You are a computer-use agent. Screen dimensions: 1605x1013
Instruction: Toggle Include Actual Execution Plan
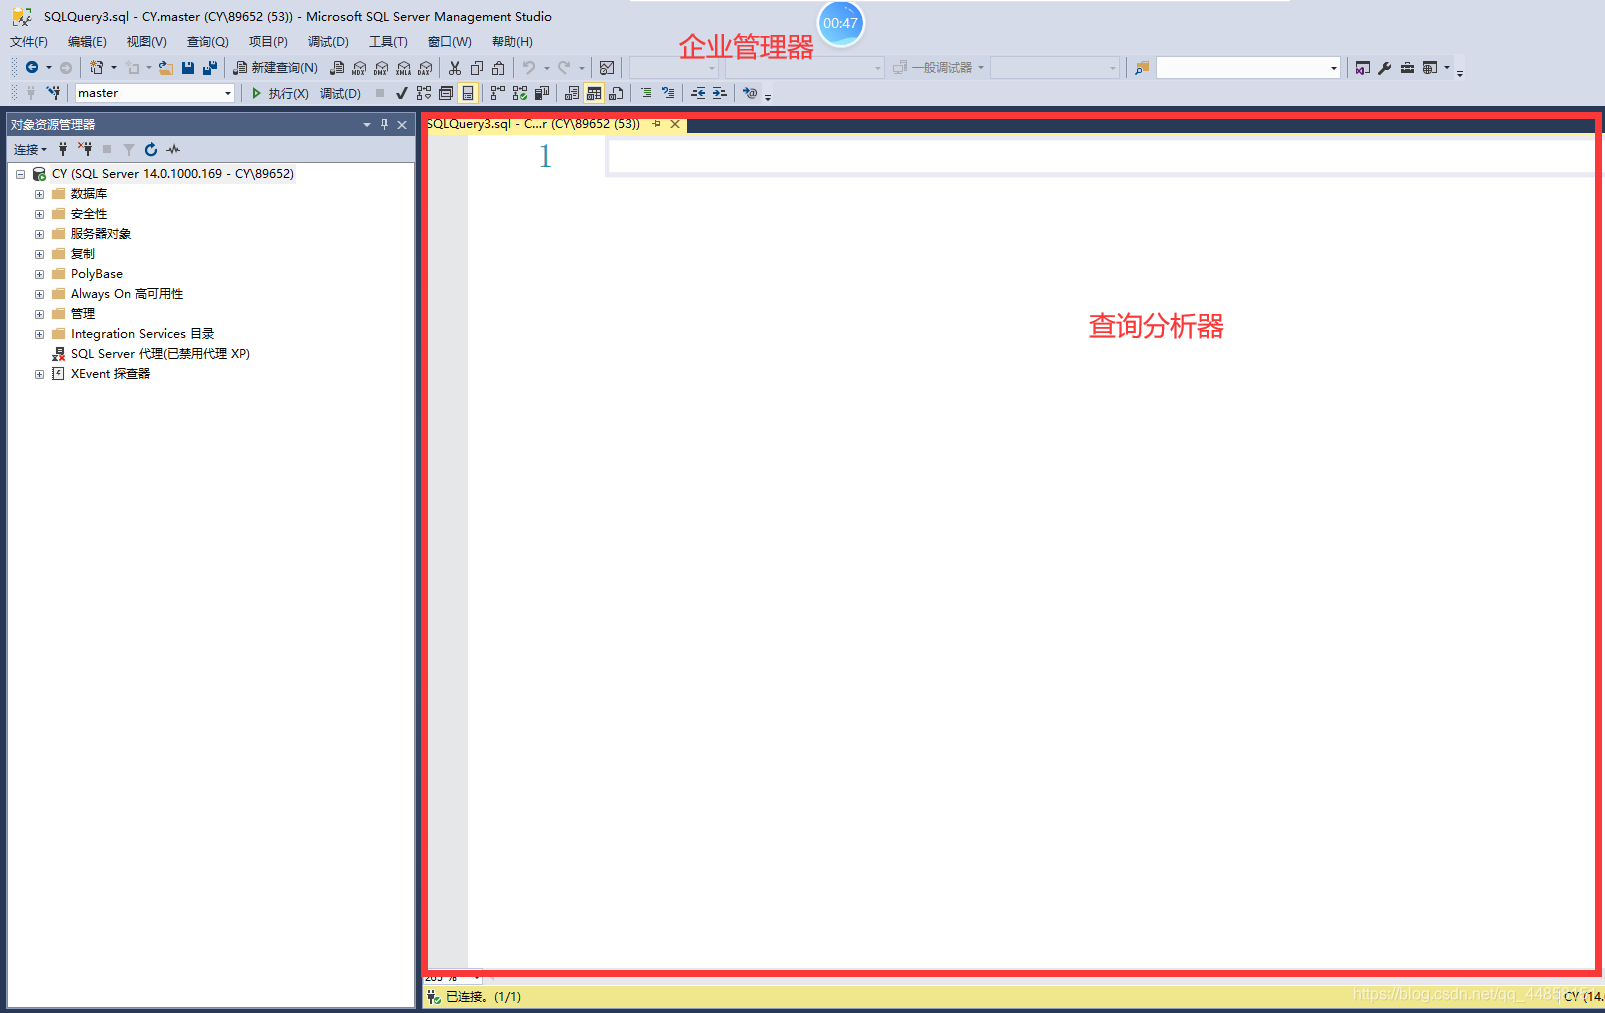click(x=497, y=93)
